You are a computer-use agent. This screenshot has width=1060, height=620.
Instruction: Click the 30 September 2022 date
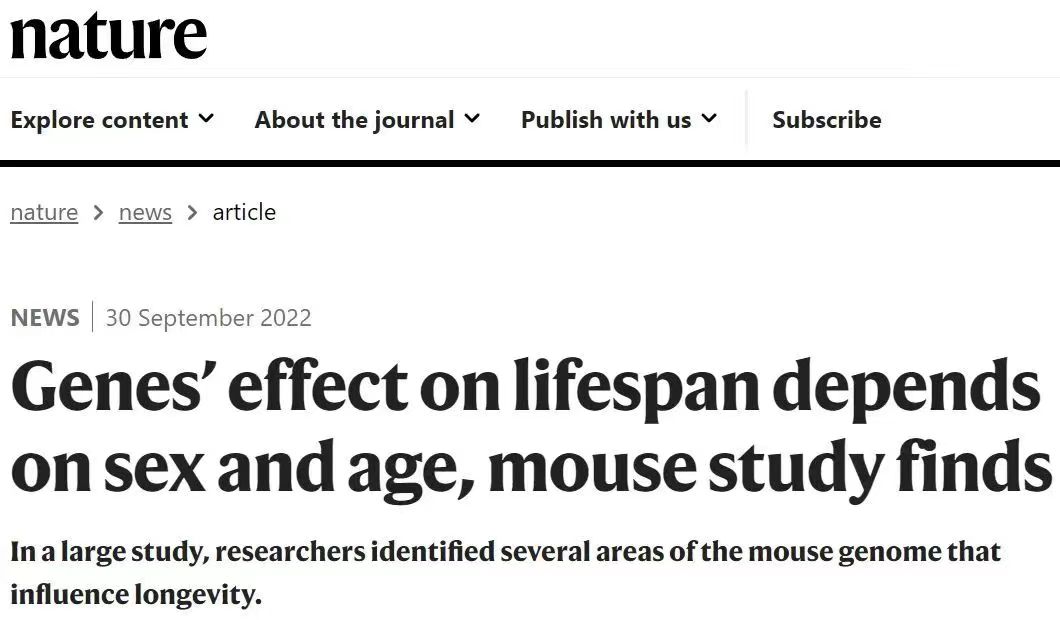point(208,318)
